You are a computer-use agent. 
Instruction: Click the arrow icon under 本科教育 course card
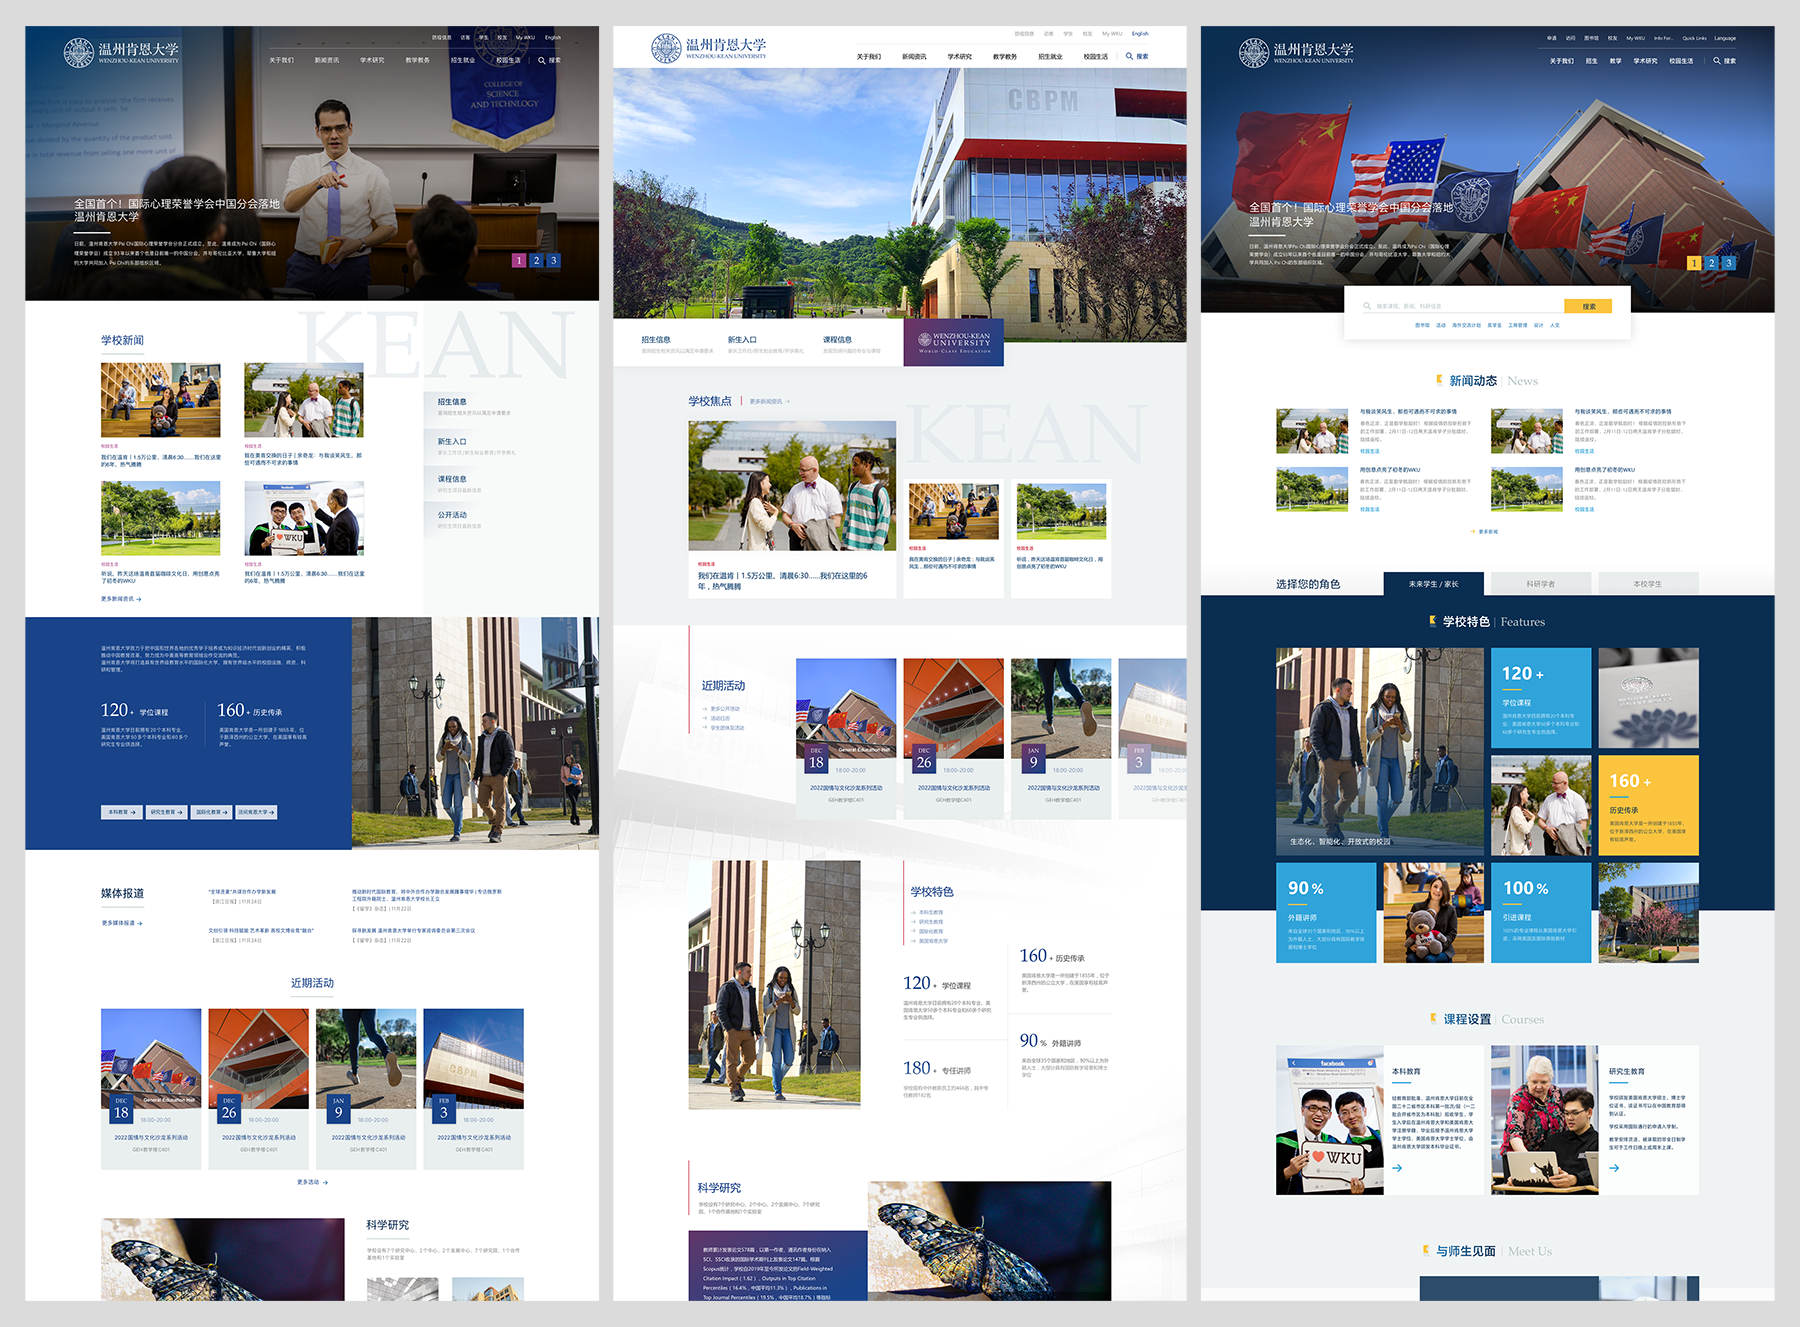pyautogui.click(x=1397, y=1168)
